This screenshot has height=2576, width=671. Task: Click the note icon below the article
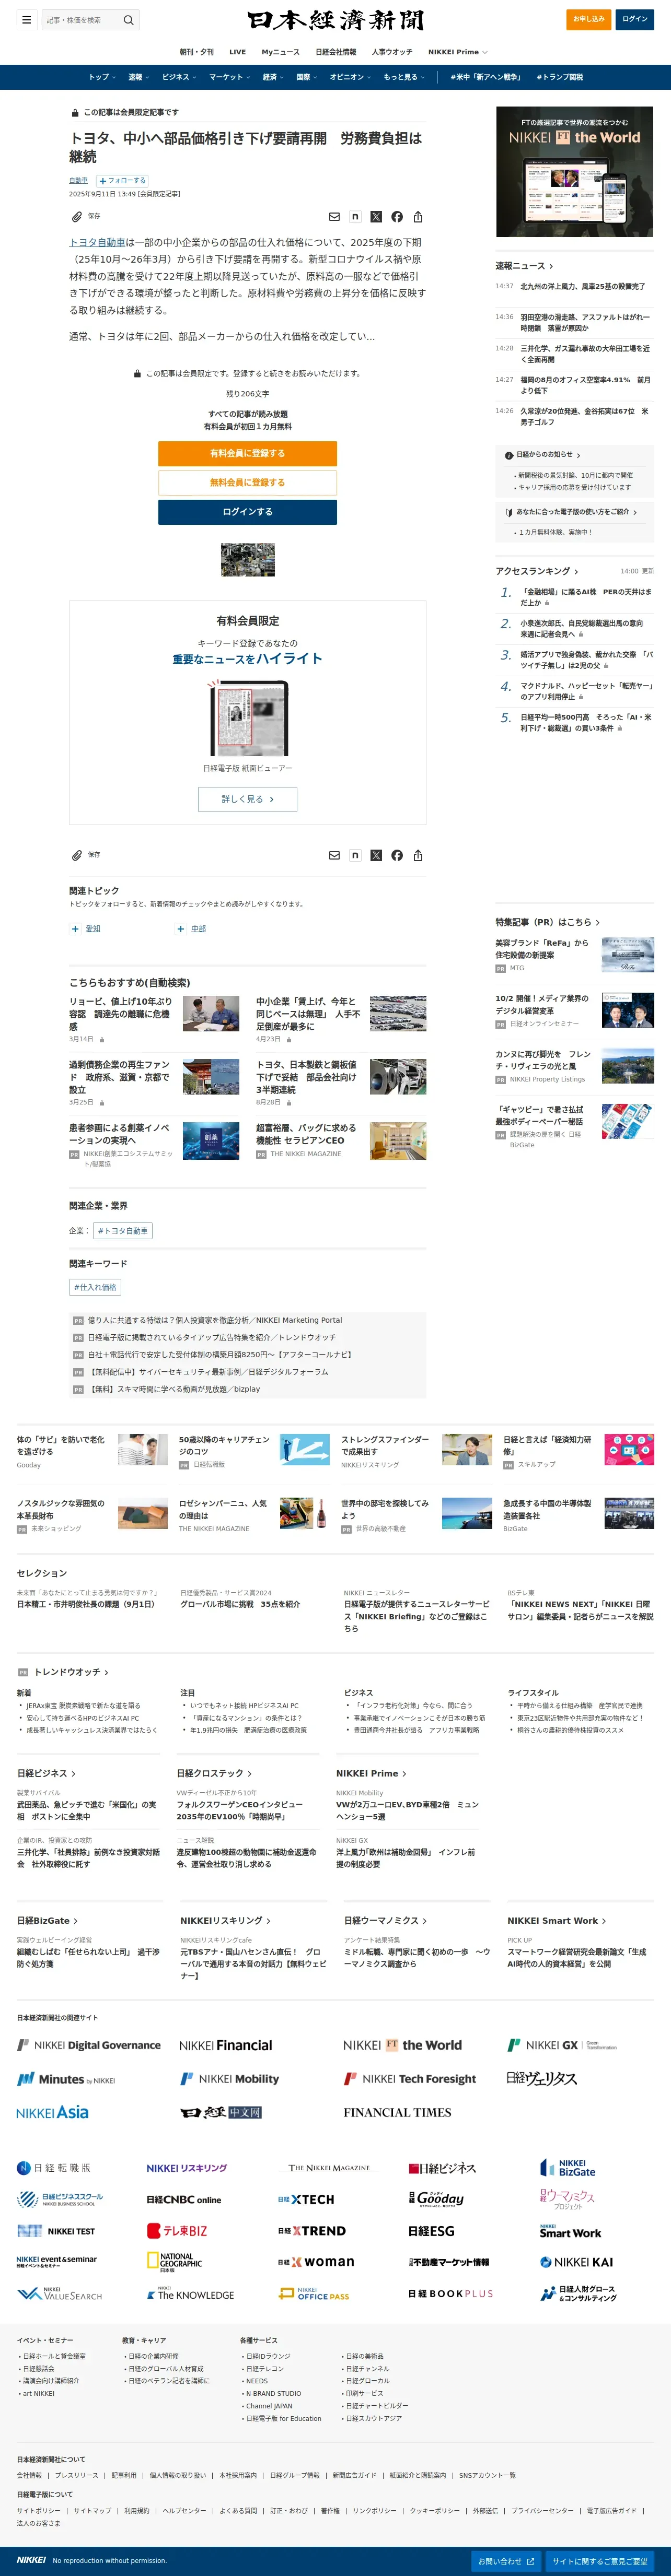click(355, 855)
